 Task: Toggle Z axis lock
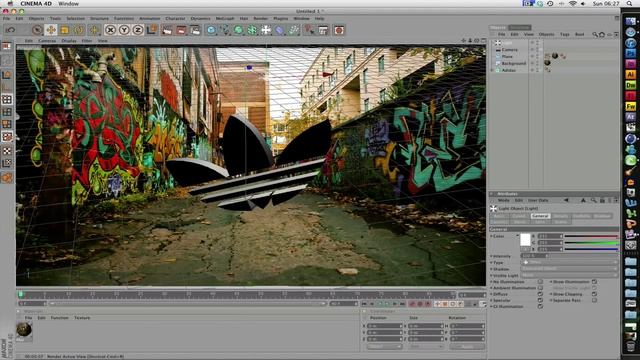click(138, 30)
